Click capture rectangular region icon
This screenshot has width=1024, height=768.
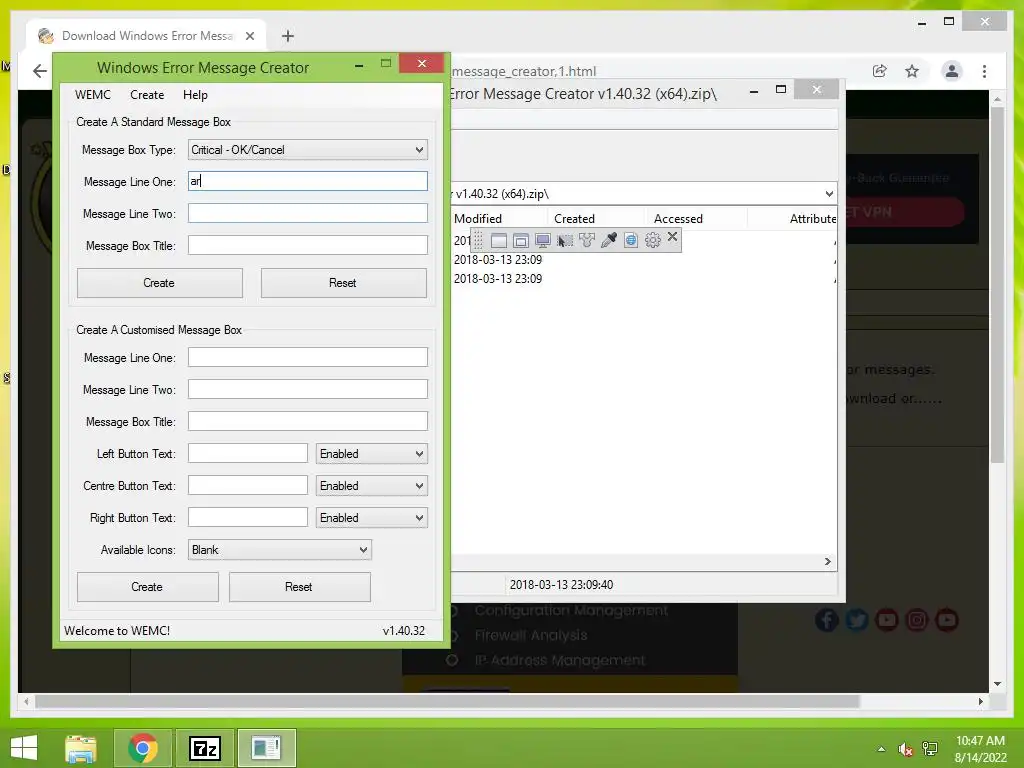pyautogui.click(x=565, y=240)
